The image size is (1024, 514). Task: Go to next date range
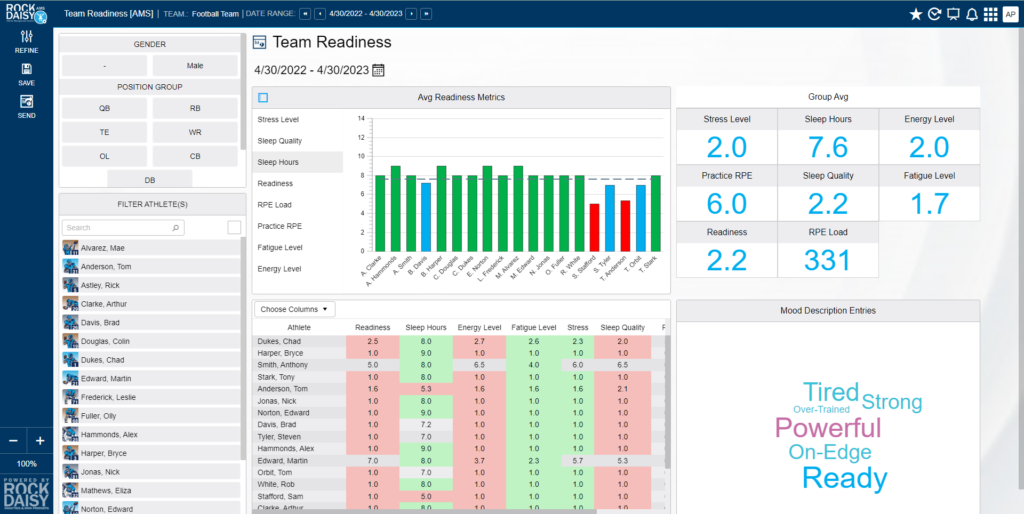pyautogui.click(x=411, y=14)
